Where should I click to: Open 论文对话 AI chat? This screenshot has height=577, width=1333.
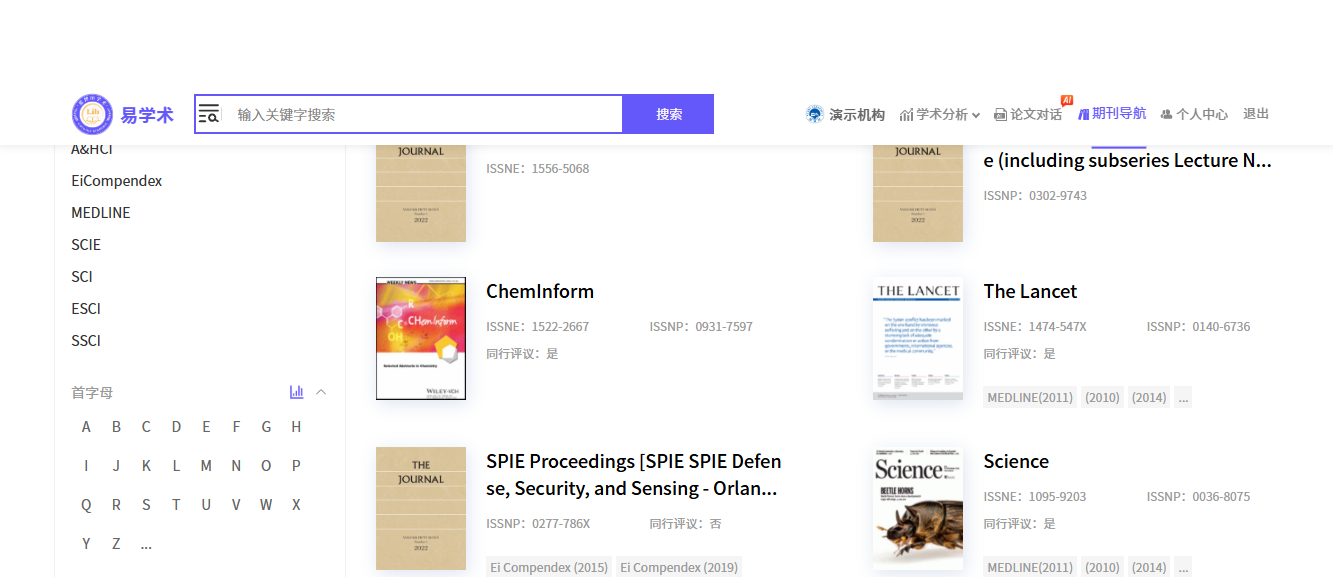pos(1028,115)
